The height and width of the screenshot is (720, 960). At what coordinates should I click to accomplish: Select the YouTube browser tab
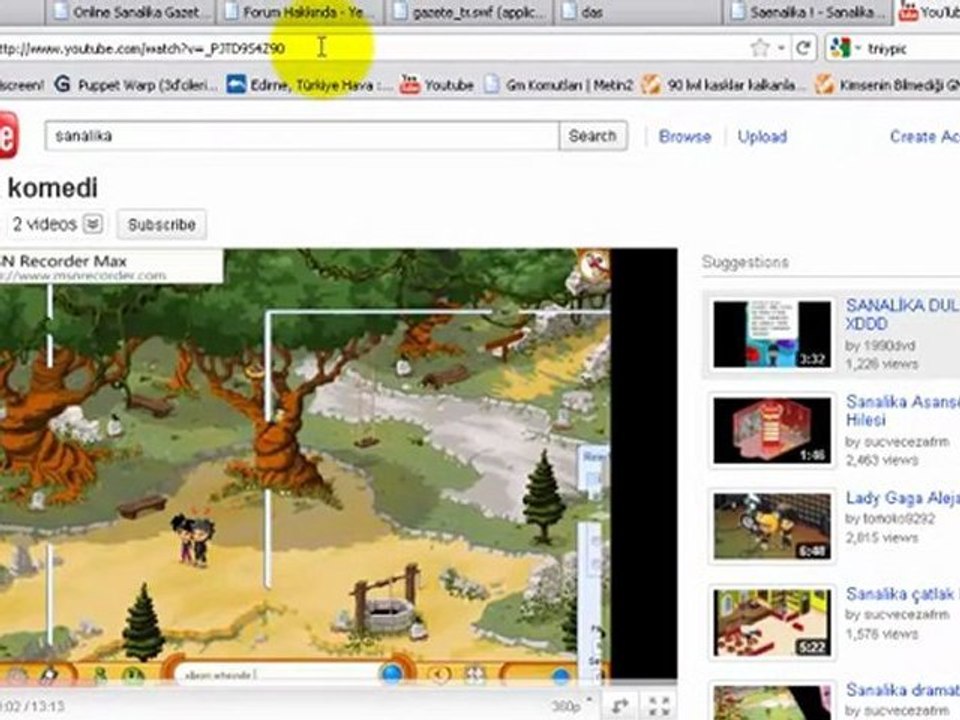coord(929,12)
